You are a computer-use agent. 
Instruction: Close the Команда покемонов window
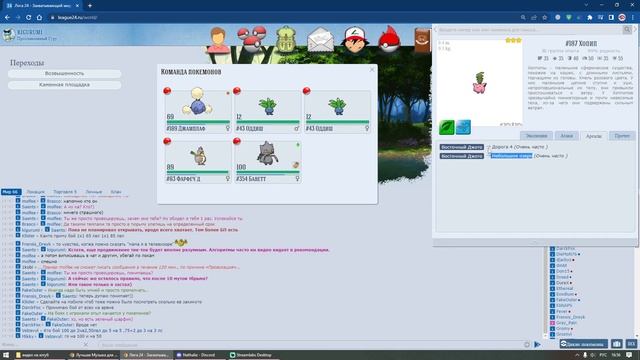click(372, 70)
